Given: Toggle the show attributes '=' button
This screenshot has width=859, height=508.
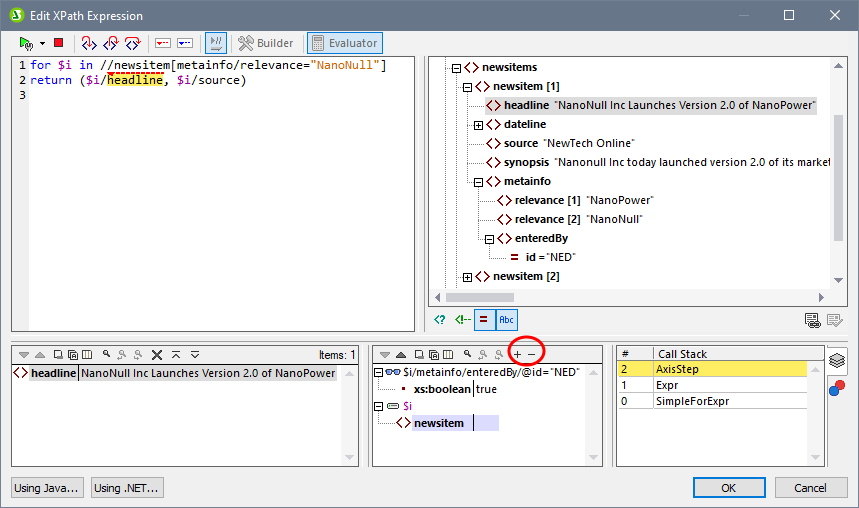Looking at the screenshot, I should (484, 320).
